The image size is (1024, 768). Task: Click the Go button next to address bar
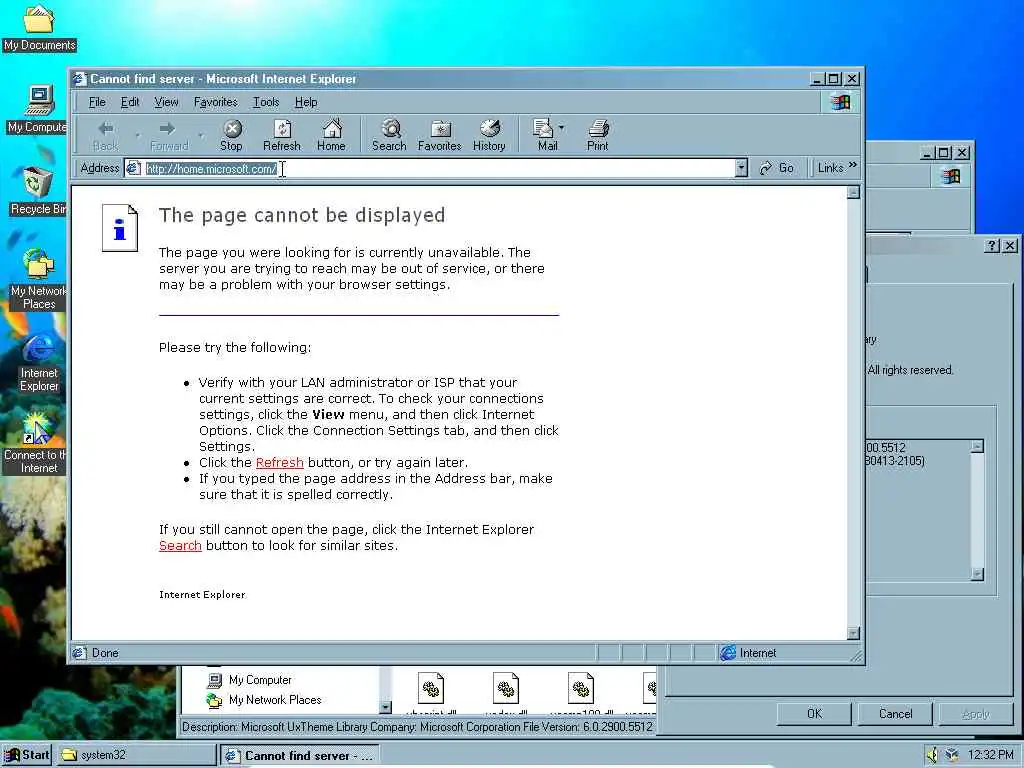coord(776,168)
